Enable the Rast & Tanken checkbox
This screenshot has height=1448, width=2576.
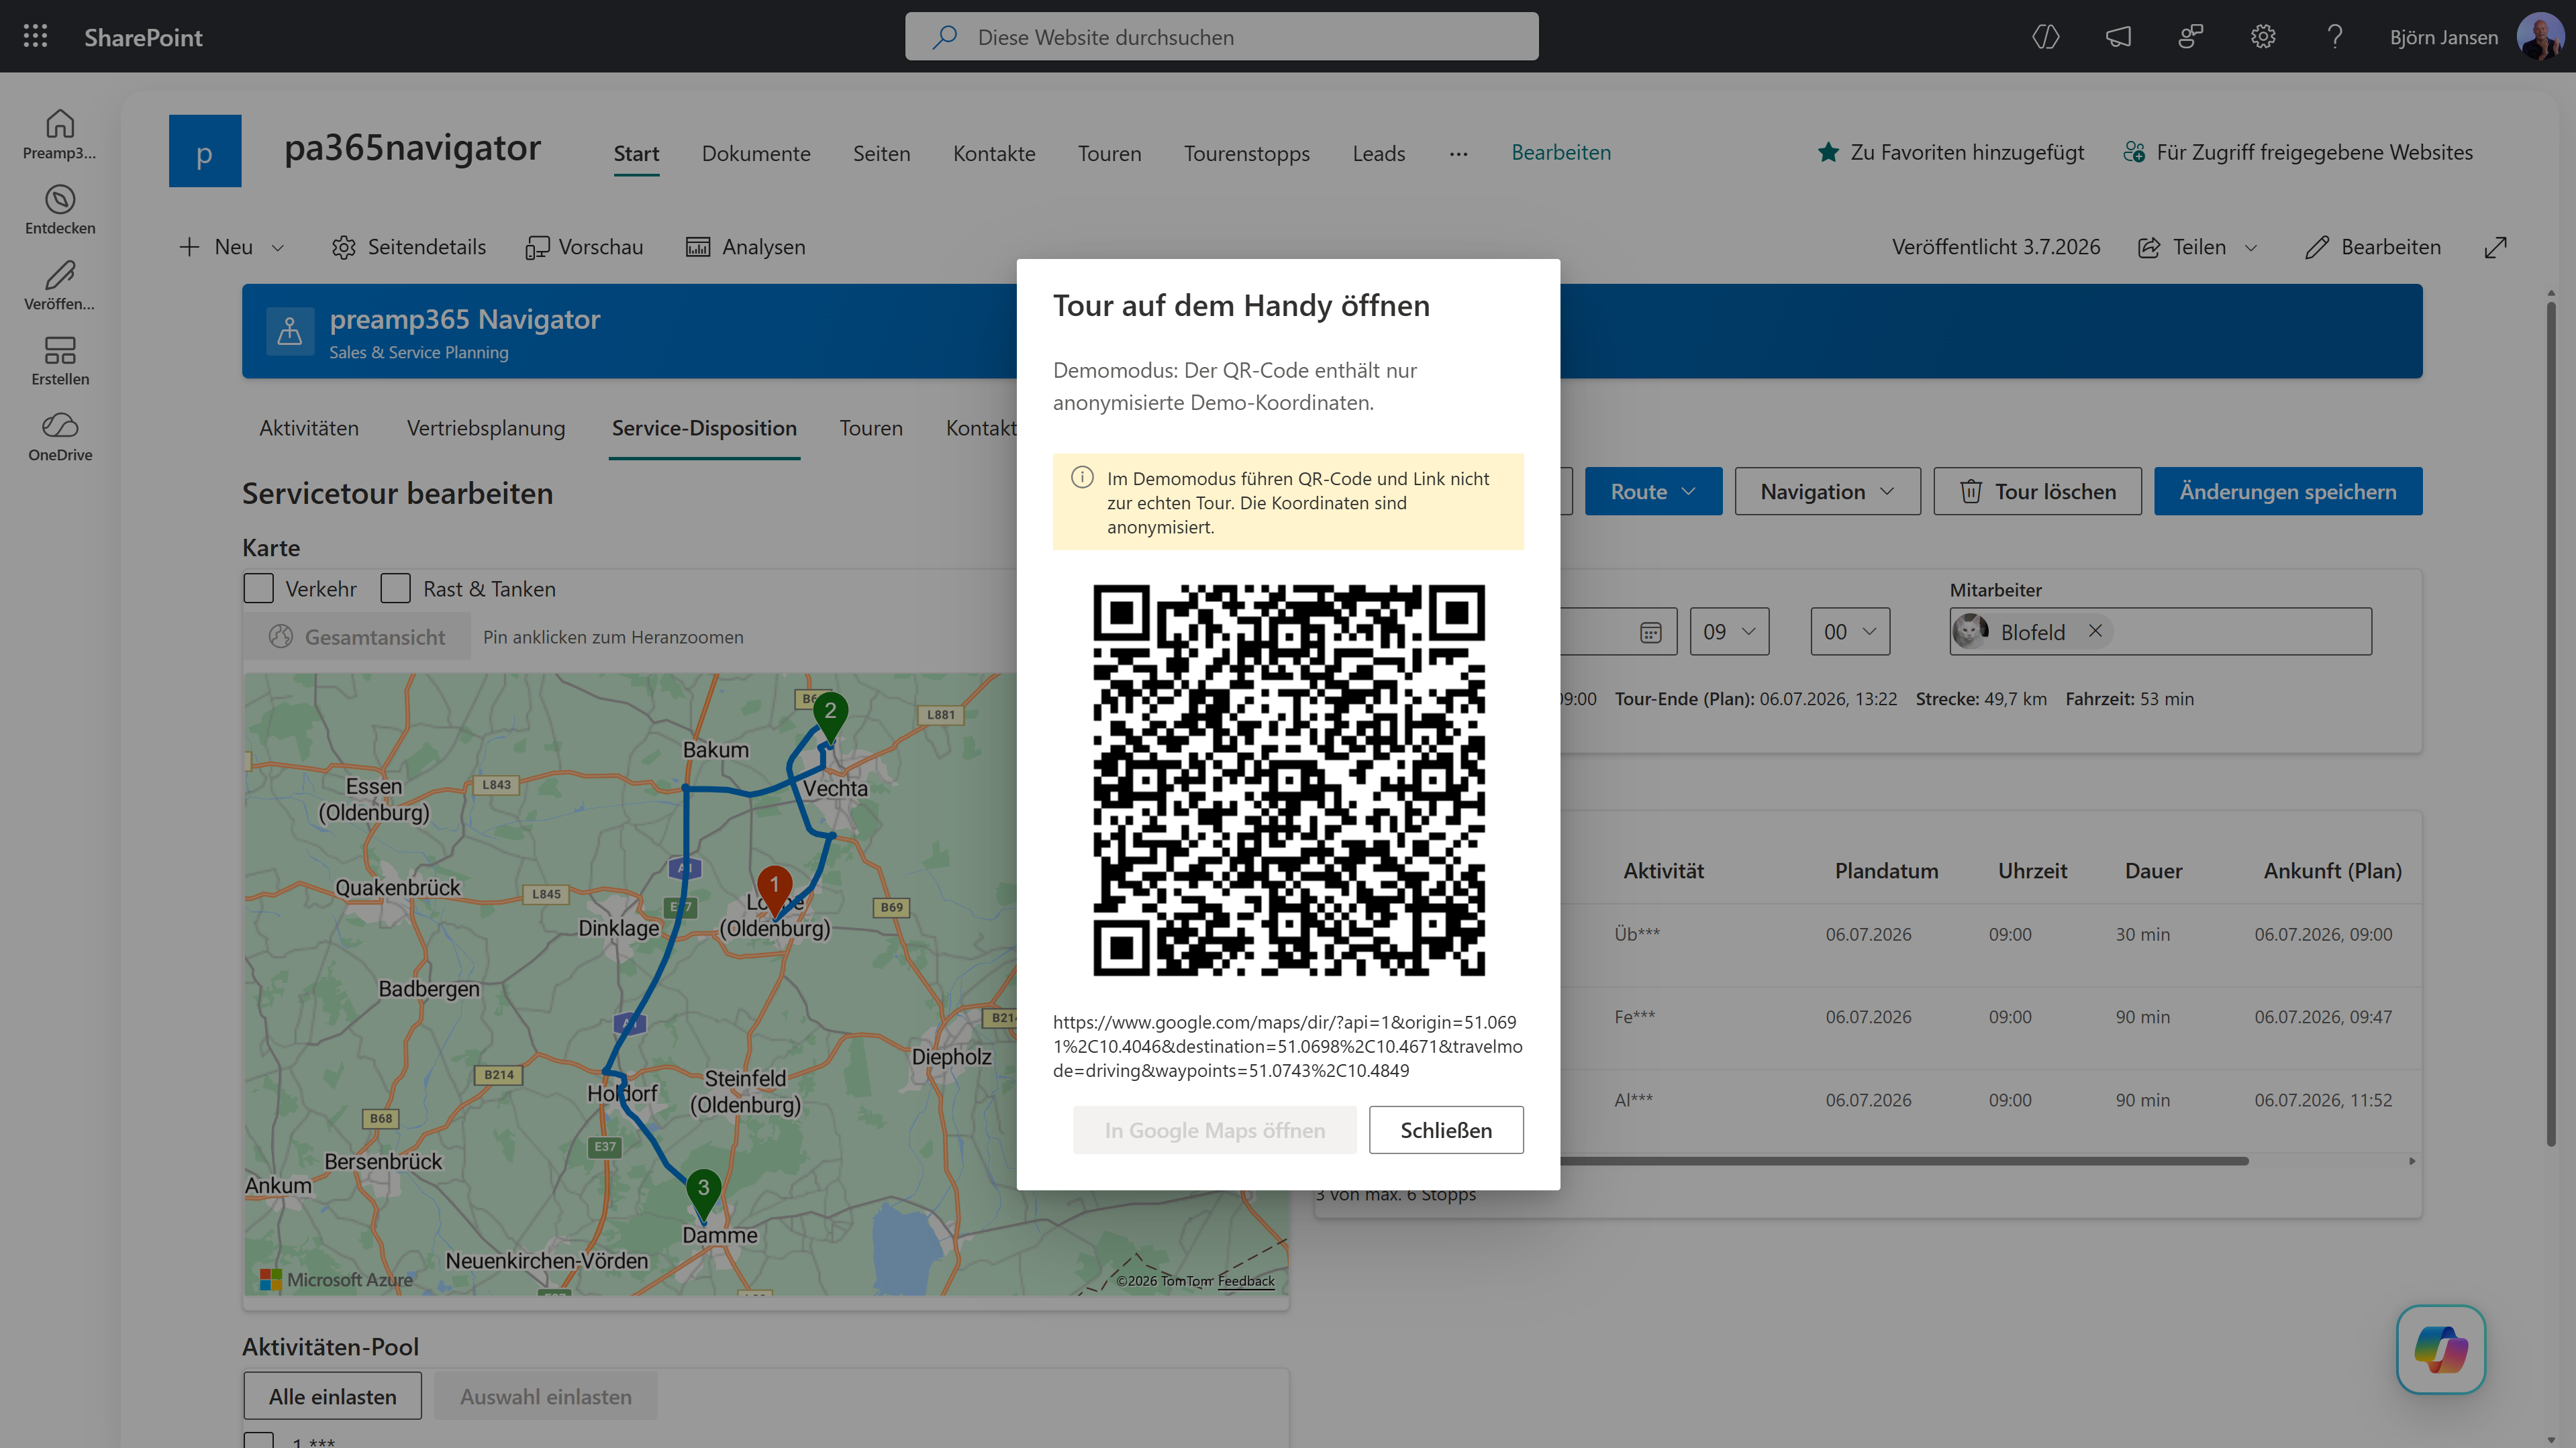(x=396, y=588)
